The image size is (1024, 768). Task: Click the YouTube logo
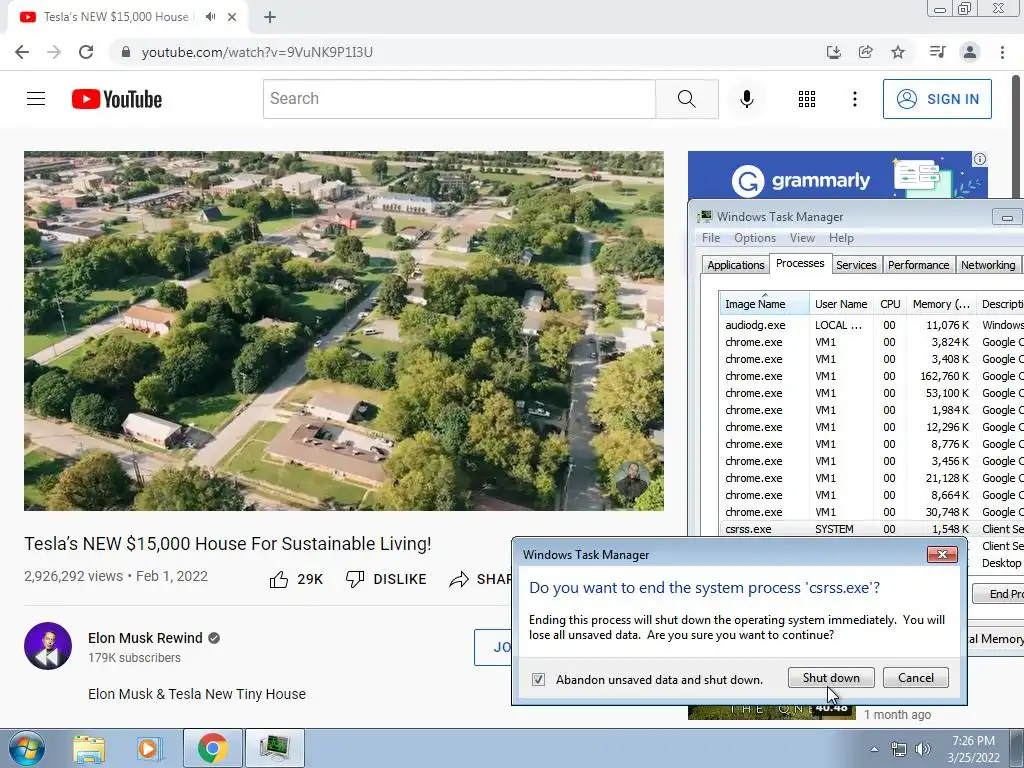(x=117, y=99)
